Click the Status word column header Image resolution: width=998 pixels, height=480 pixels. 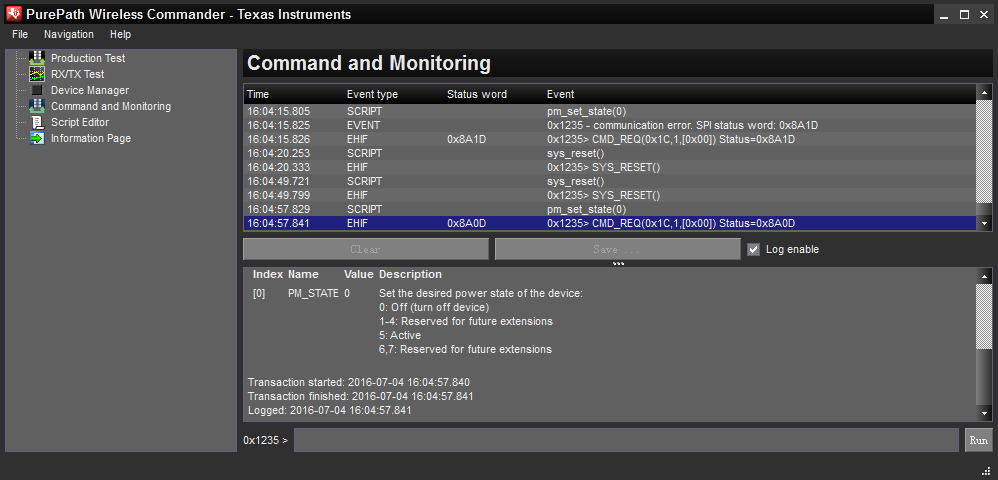point(477,94)
